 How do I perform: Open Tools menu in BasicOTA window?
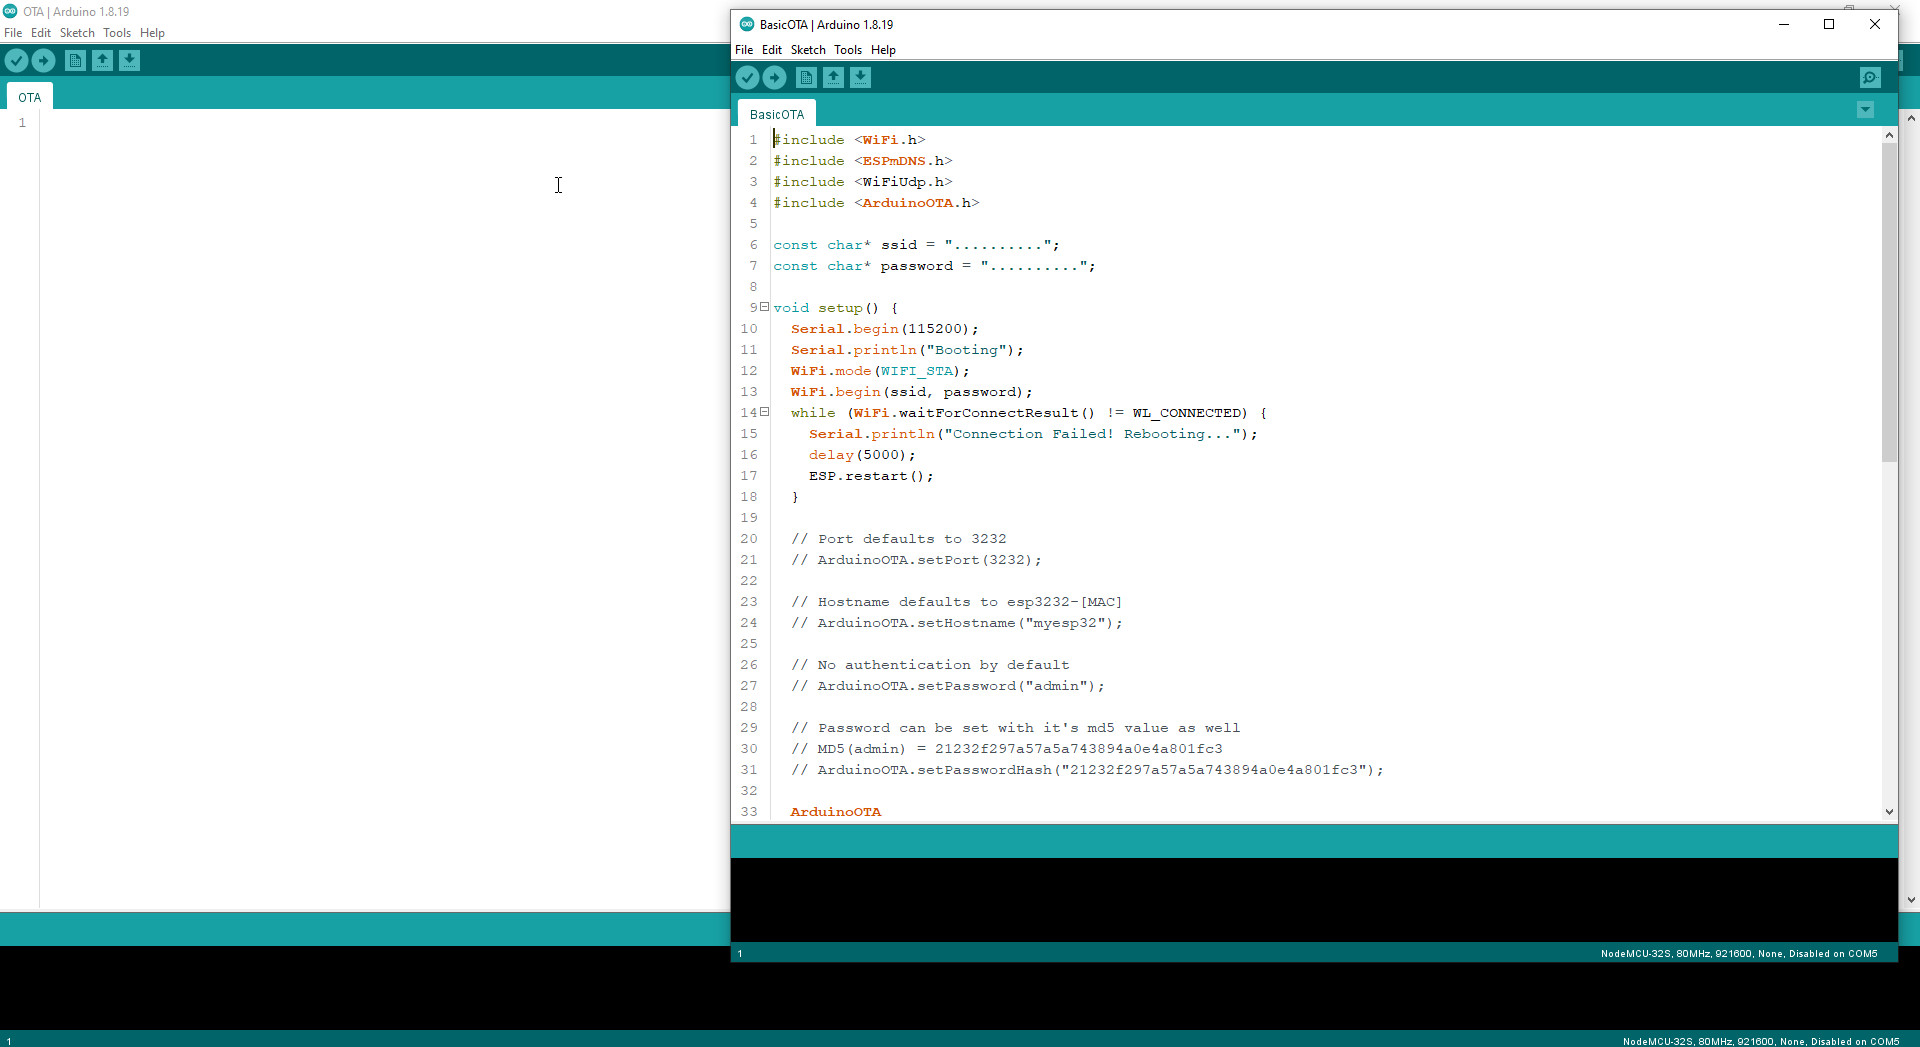pos(848,50)
